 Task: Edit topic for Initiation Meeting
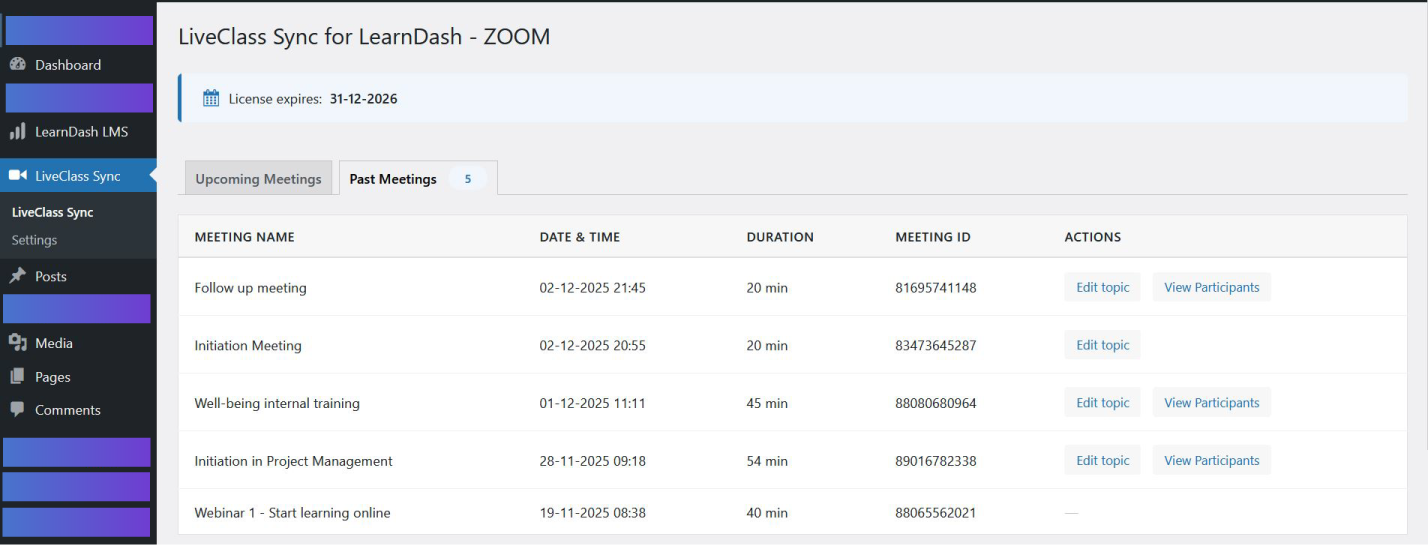(1102, 345)
